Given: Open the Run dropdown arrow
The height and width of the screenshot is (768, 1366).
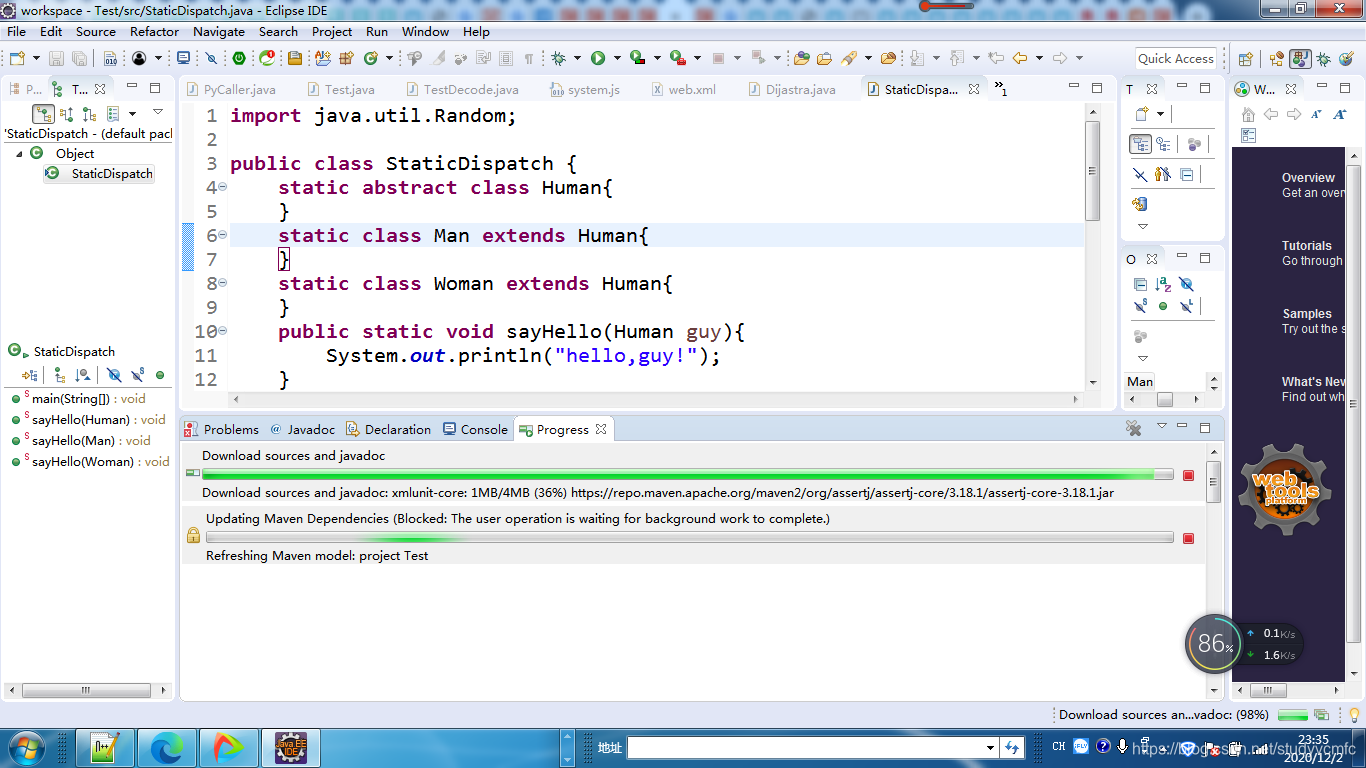Looking at the screenshot, I should coord(617,59).
